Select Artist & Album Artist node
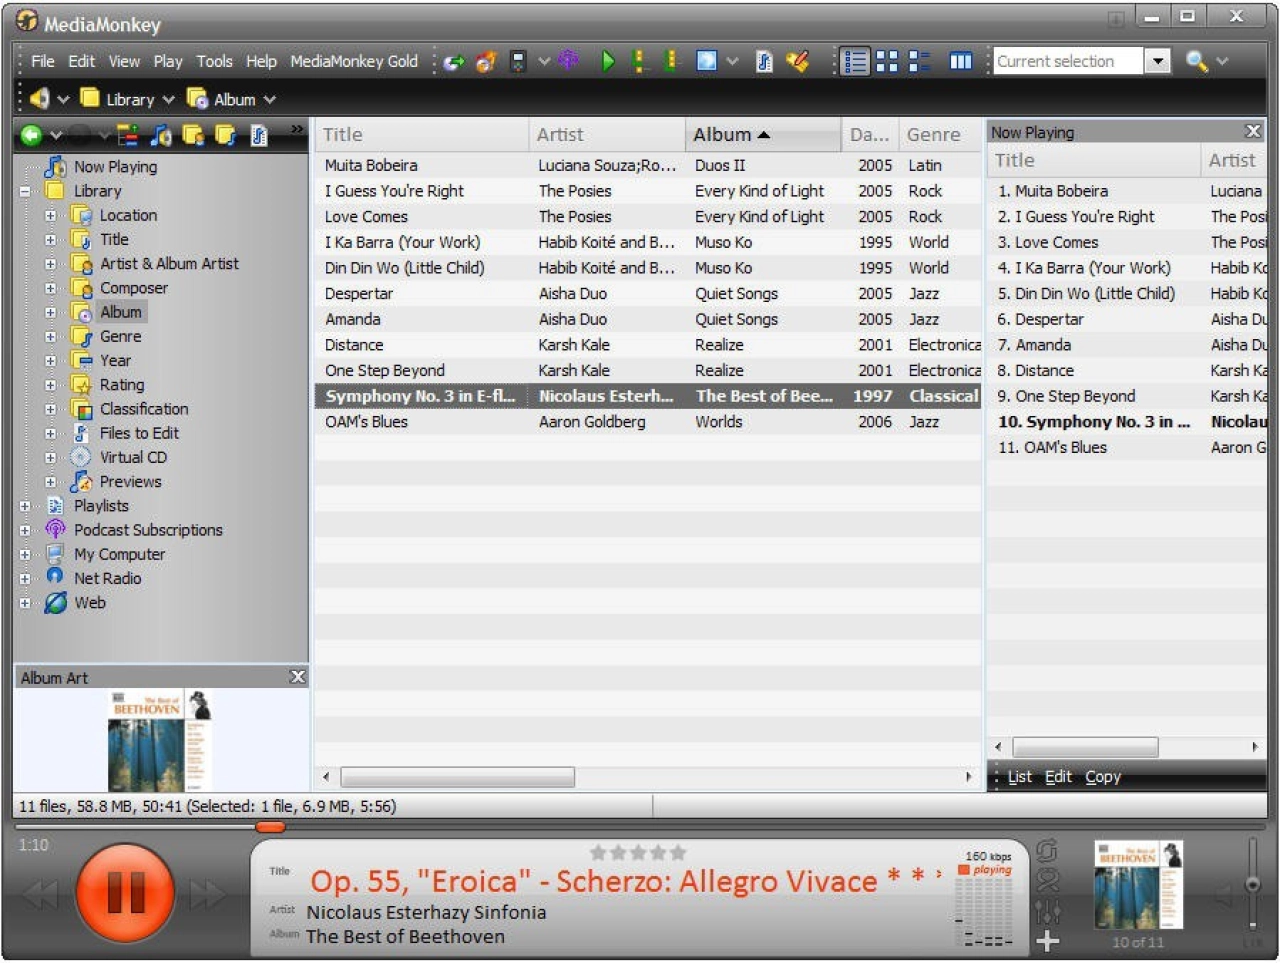 169,264
